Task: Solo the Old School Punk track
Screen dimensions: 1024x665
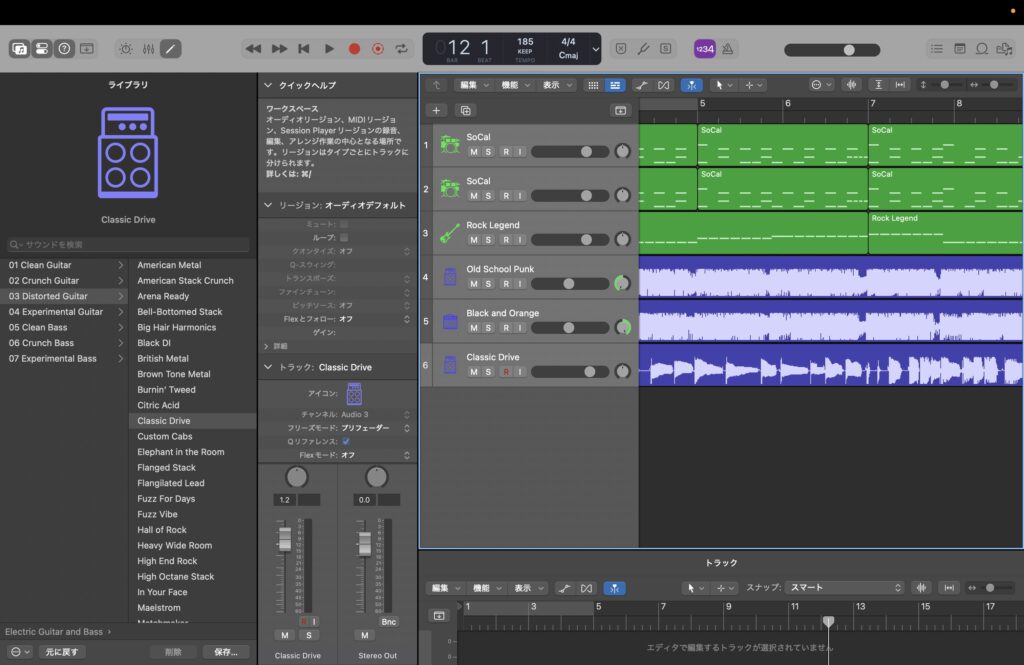Action: [488, 284]
